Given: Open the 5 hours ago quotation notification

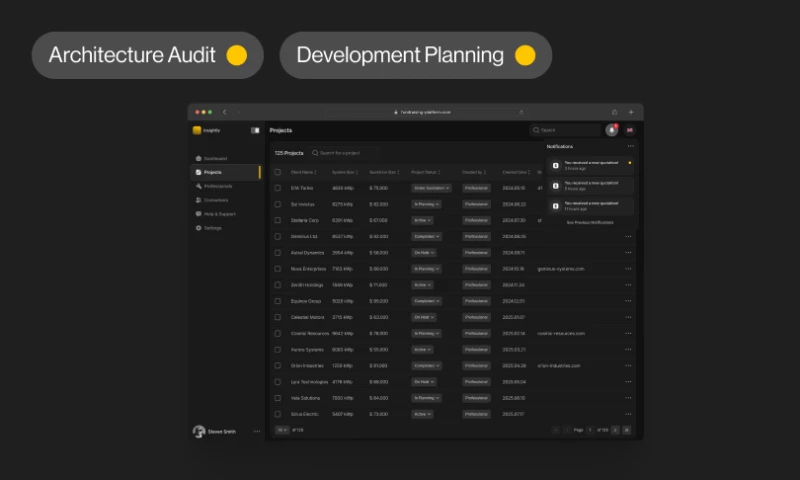Looking at the screenshot, I should pyautogui.click(x=590, y=186).
